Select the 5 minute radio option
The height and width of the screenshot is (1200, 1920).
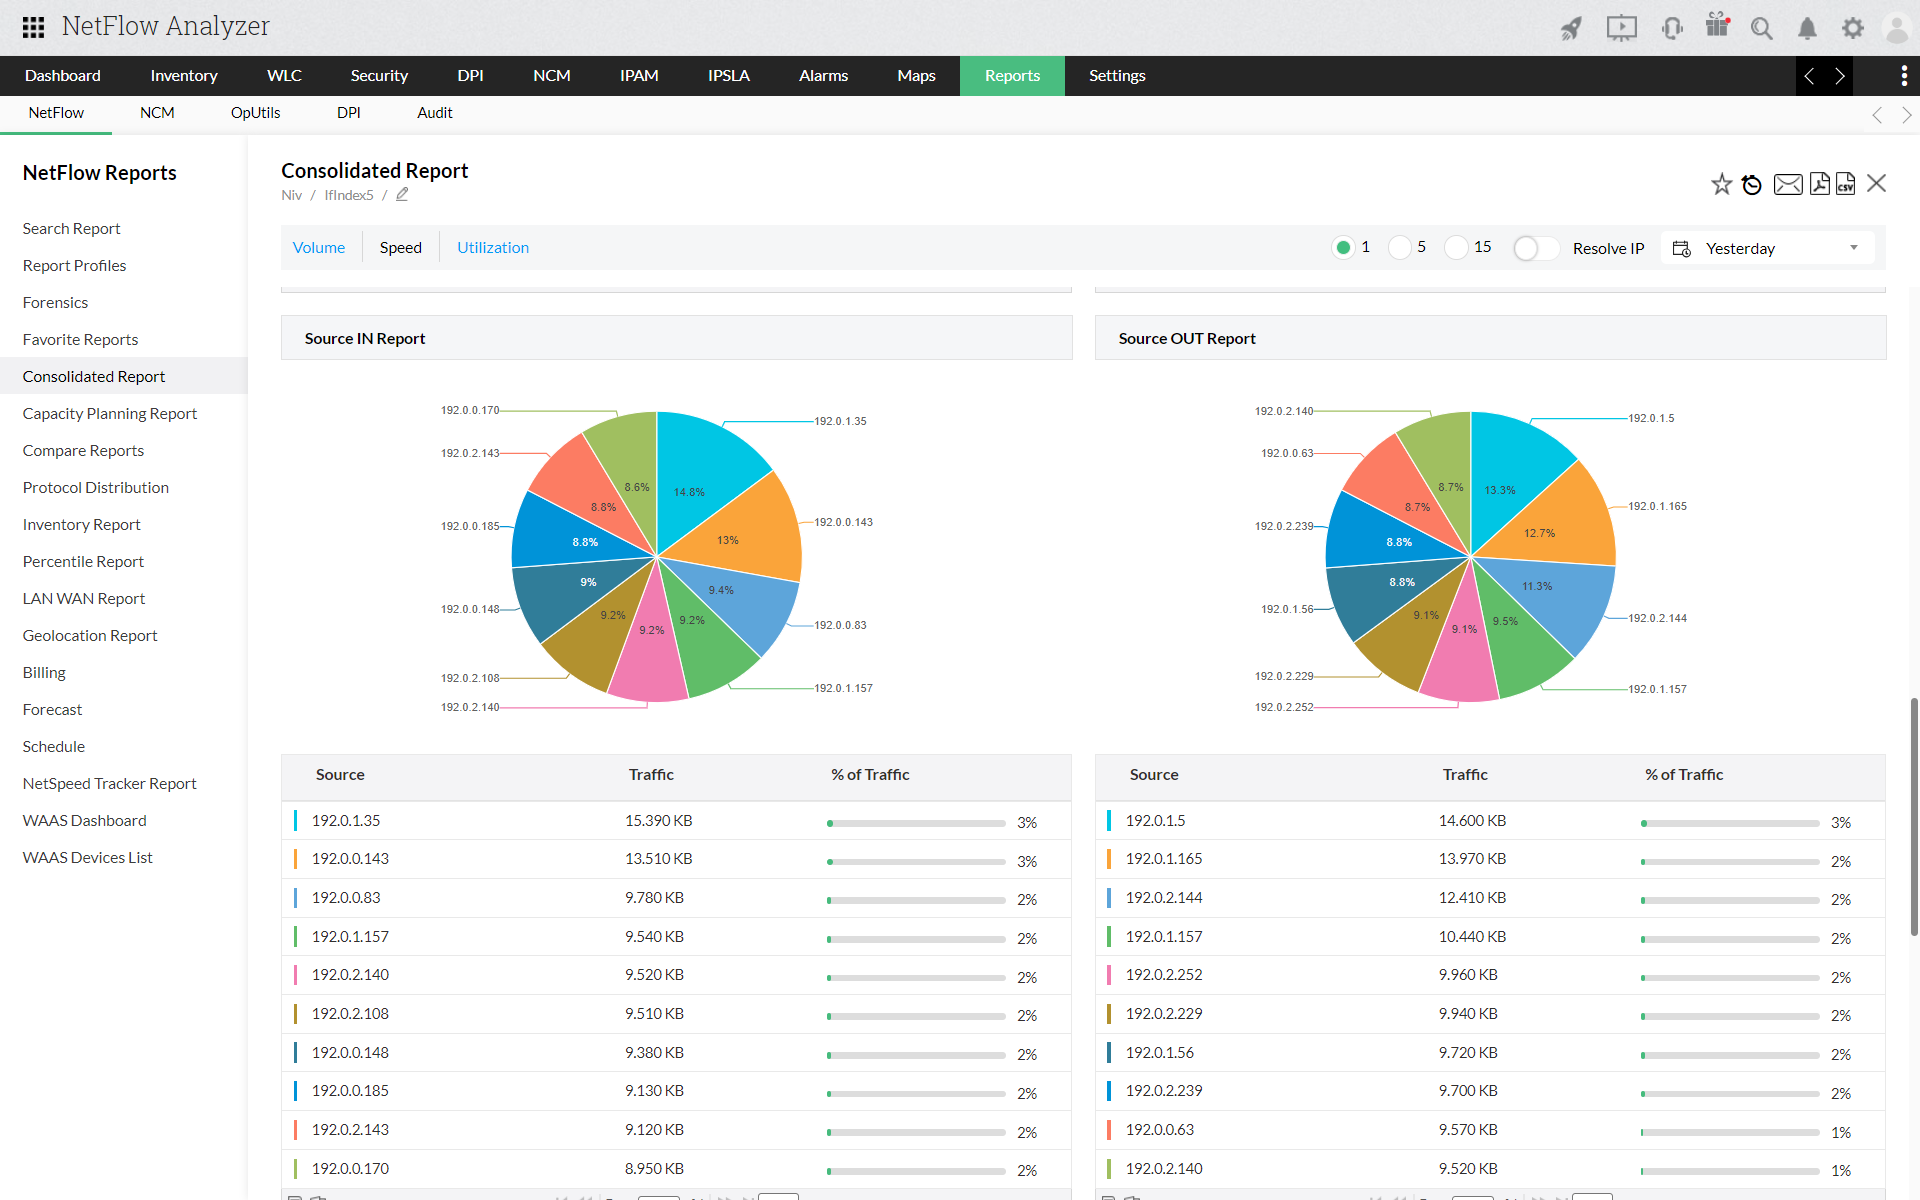[1400, 247]
